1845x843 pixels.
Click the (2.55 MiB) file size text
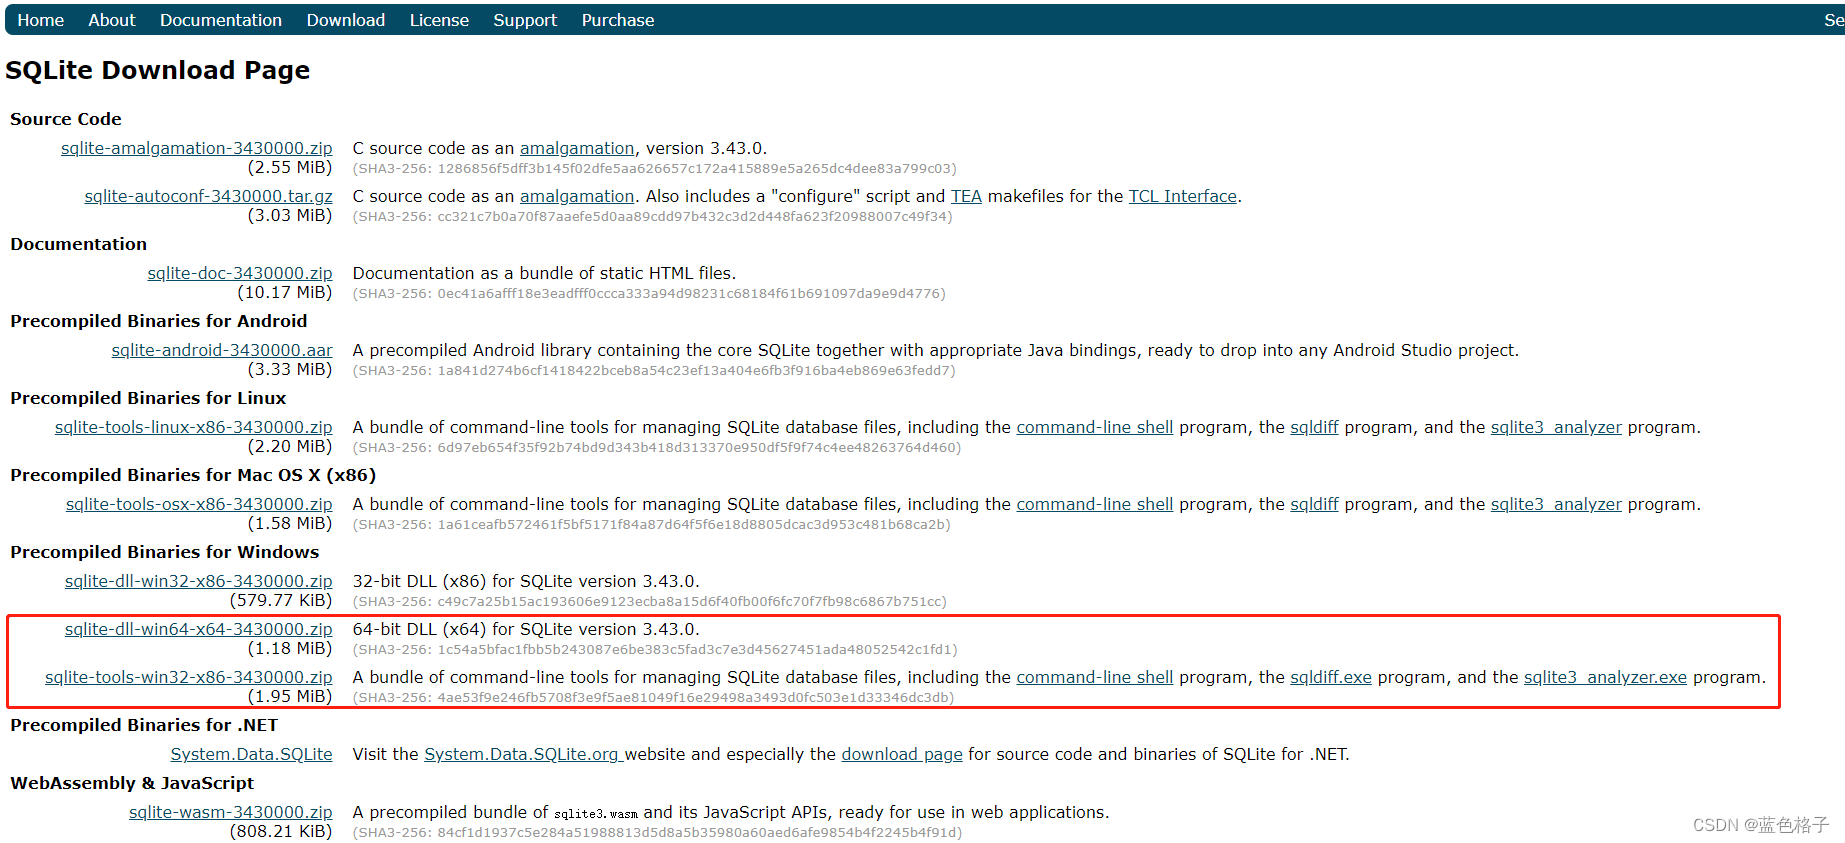tap(290, 167)
